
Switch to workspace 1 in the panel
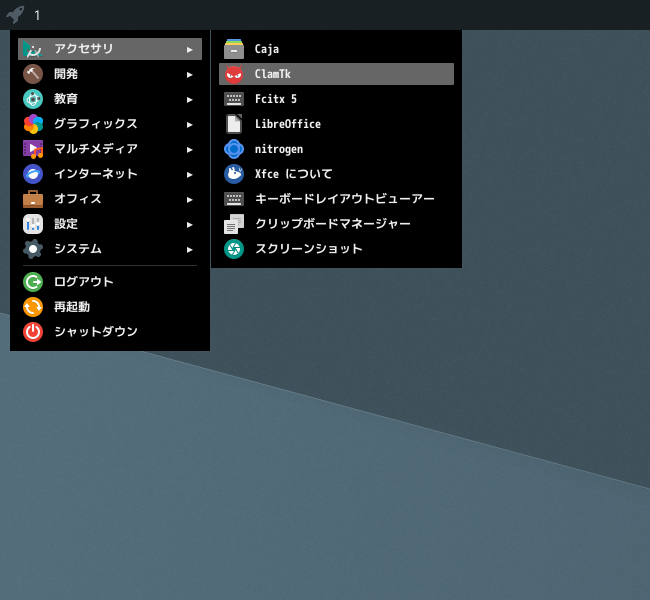pyautogui.click(x=37, y=16)
